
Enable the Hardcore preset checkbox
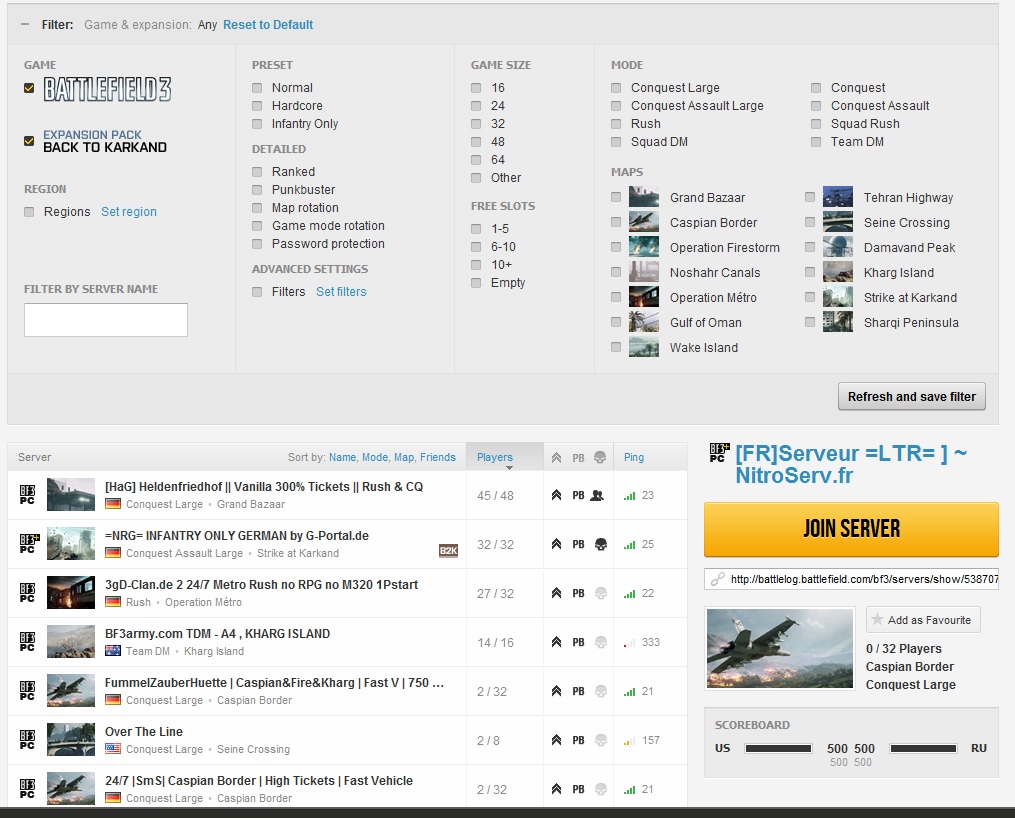pyautogui.click(x=257, y=105)
